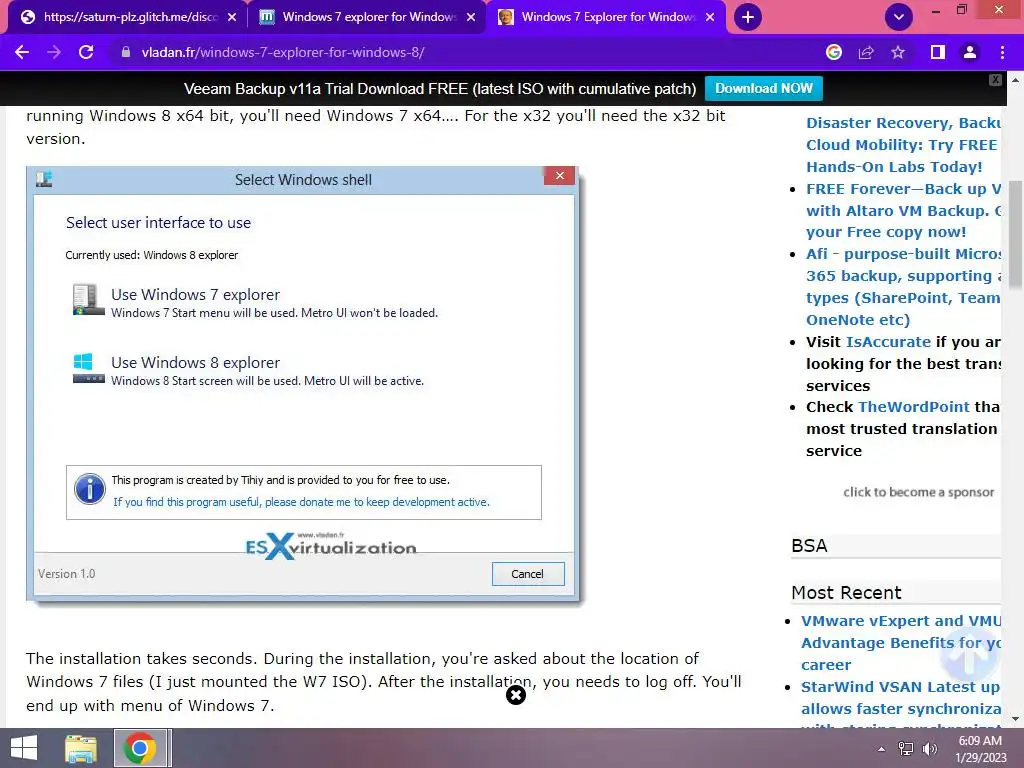Open a new browser tab
The width and height of the screenshot is (1024, 768).
point(748,17)
